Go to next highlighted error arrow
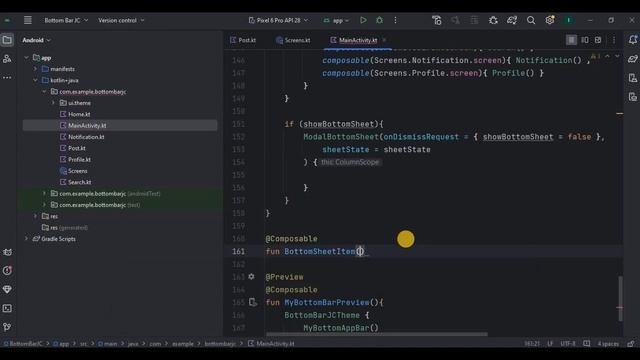Screen dimensions: 640x360 click(617, 56)
